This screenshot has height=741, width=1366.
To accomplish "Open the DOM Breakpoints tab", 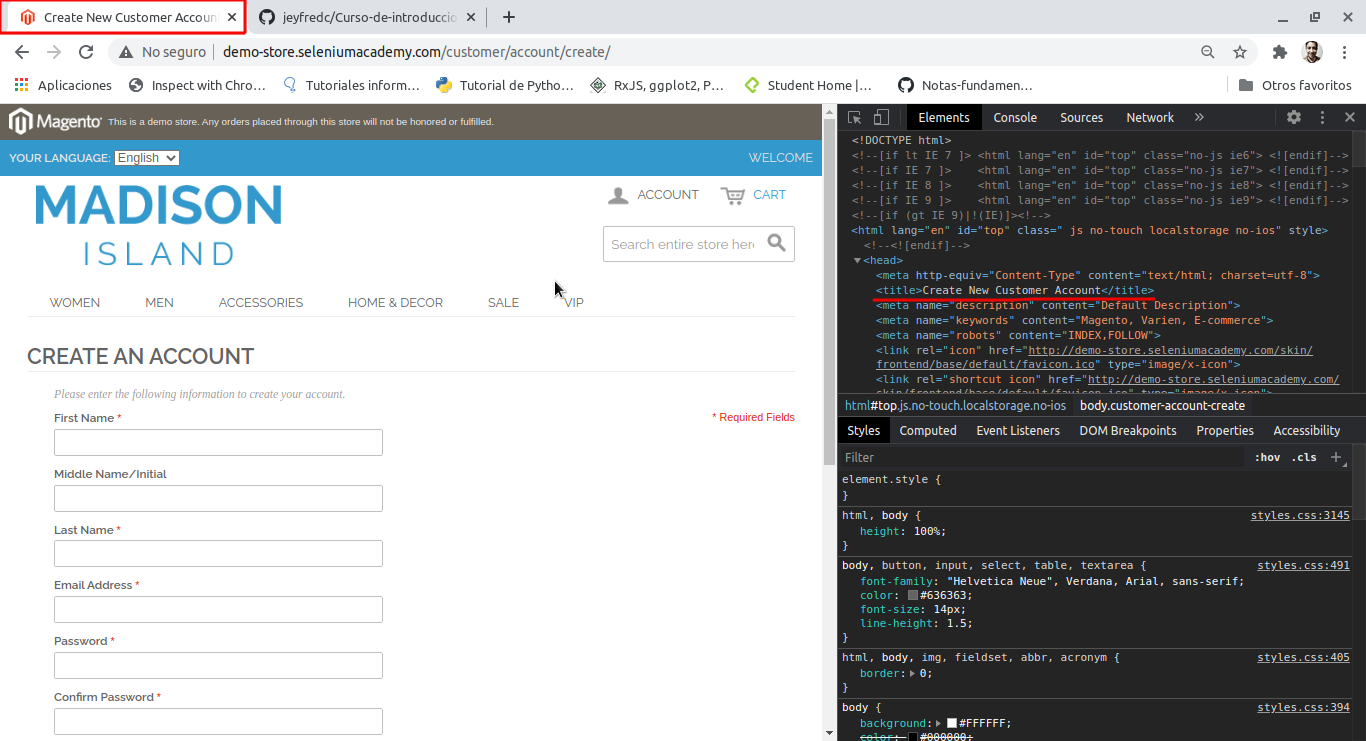I will [1128, 430].
